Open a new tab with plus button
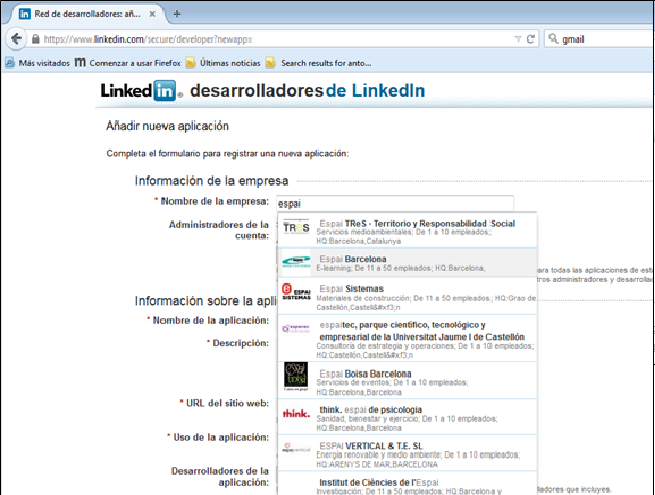Viewport: 655px width, 495px height. pos(177,14)
